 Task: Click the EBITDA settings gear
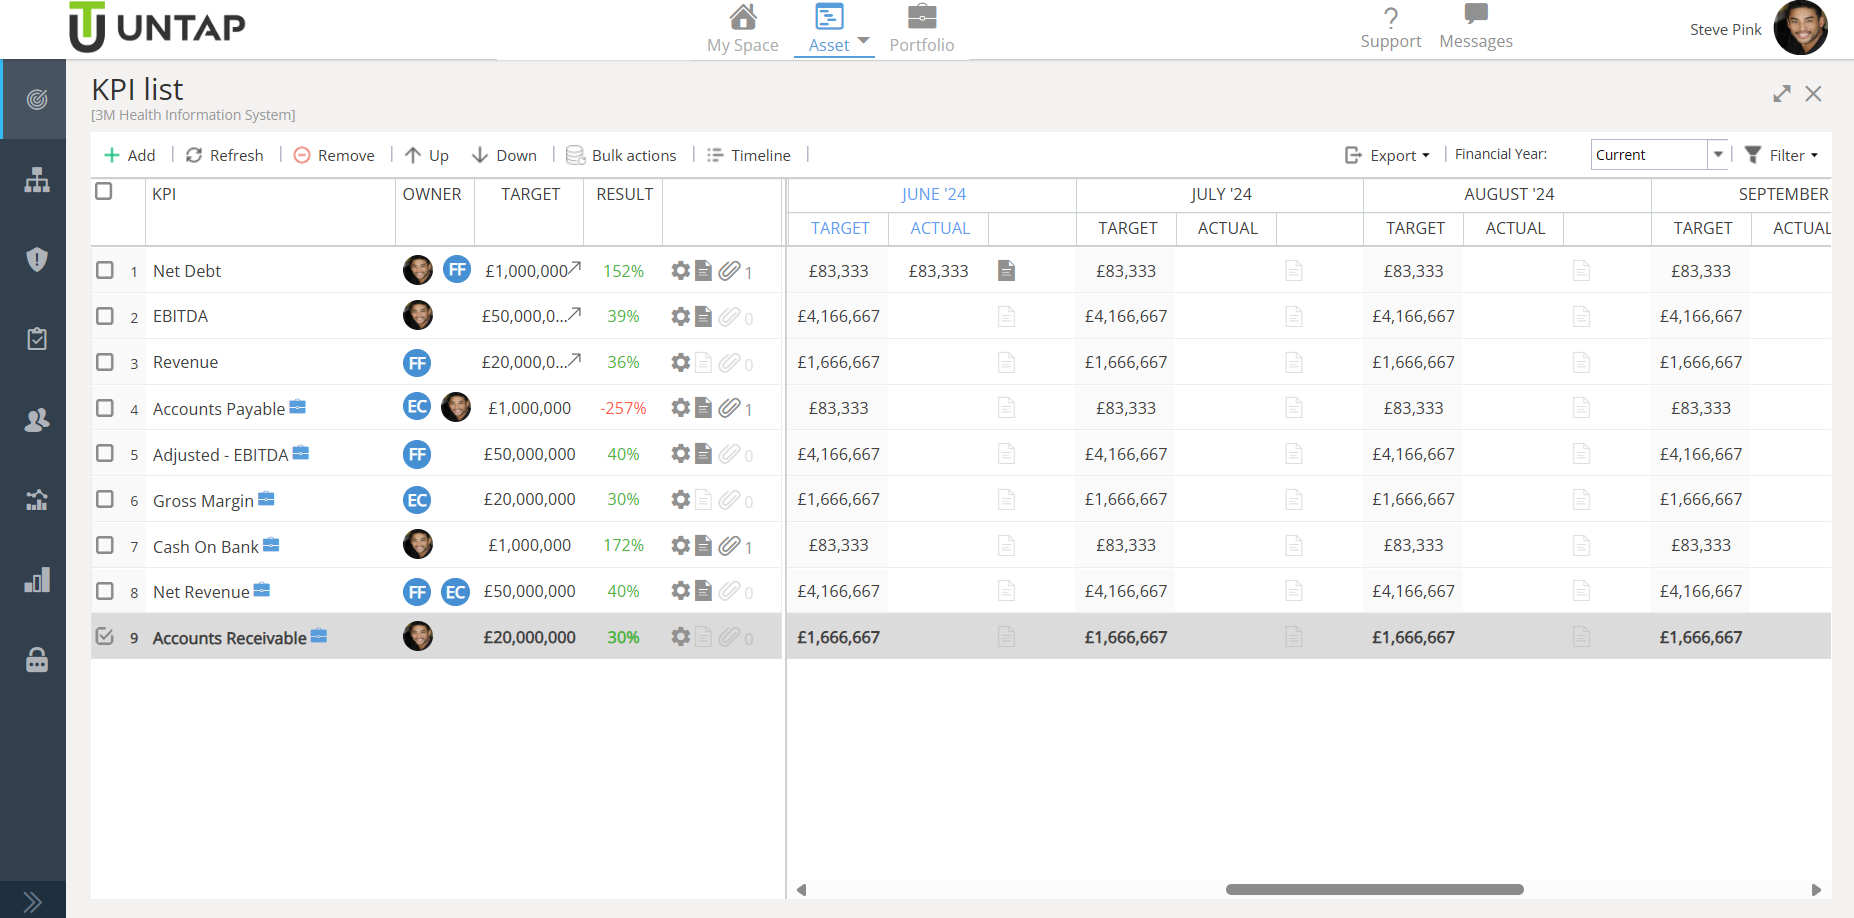[x=681, y=316]
